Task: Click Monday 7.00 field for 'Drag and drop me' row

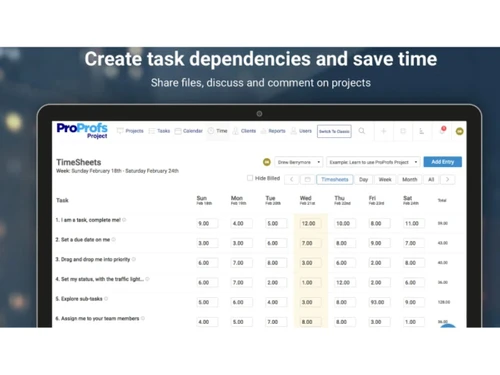Action: [x=241, y=263]
